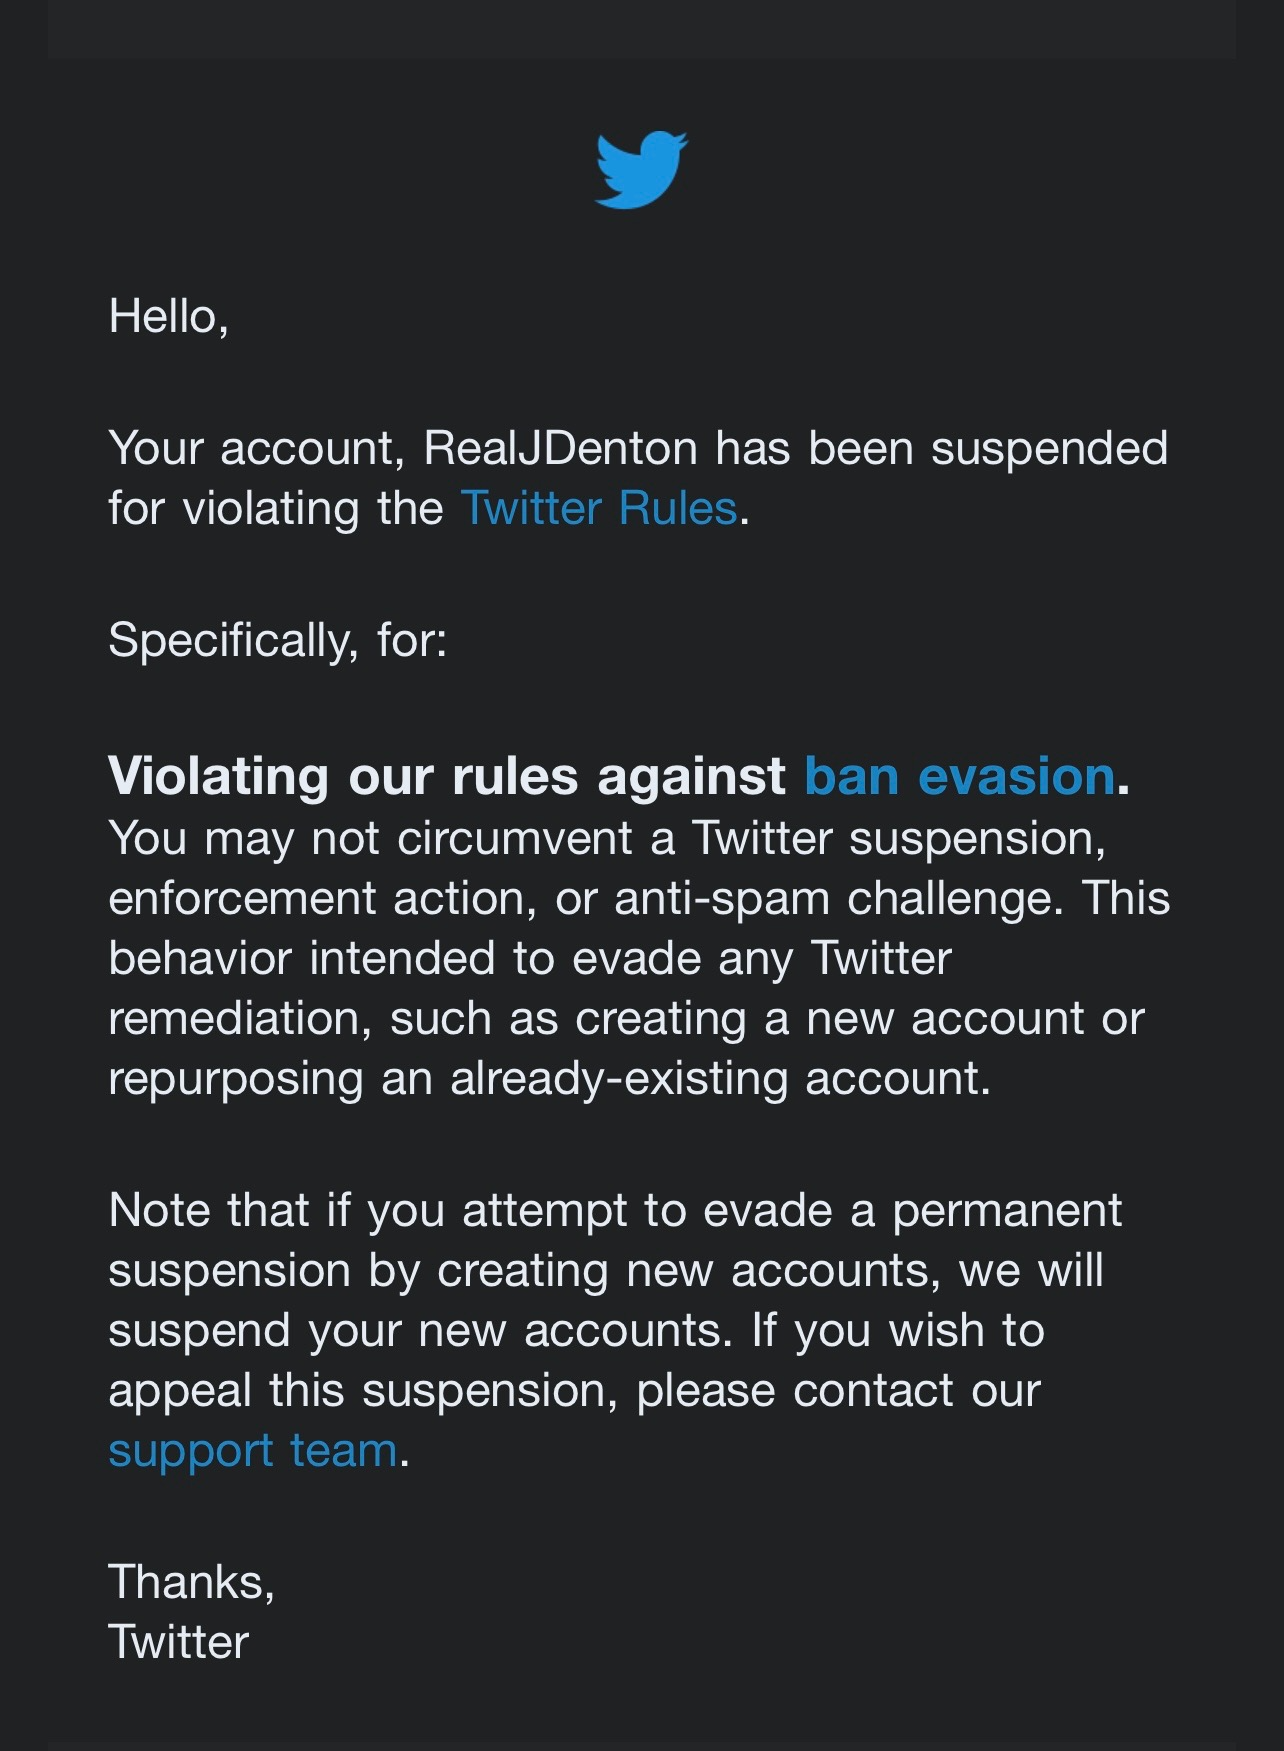Click the phrase 'enforcement action'
The height and width of the screenshot is (1751, 1284).
click(317, 898)
